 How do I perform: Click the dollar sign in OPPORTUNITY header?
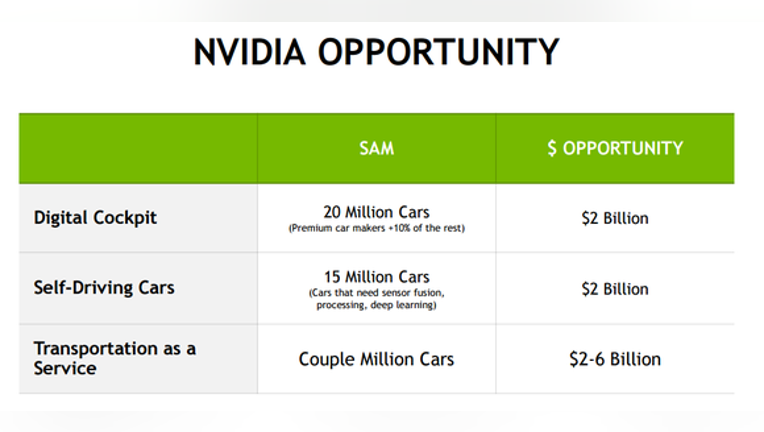click(552, 148)
